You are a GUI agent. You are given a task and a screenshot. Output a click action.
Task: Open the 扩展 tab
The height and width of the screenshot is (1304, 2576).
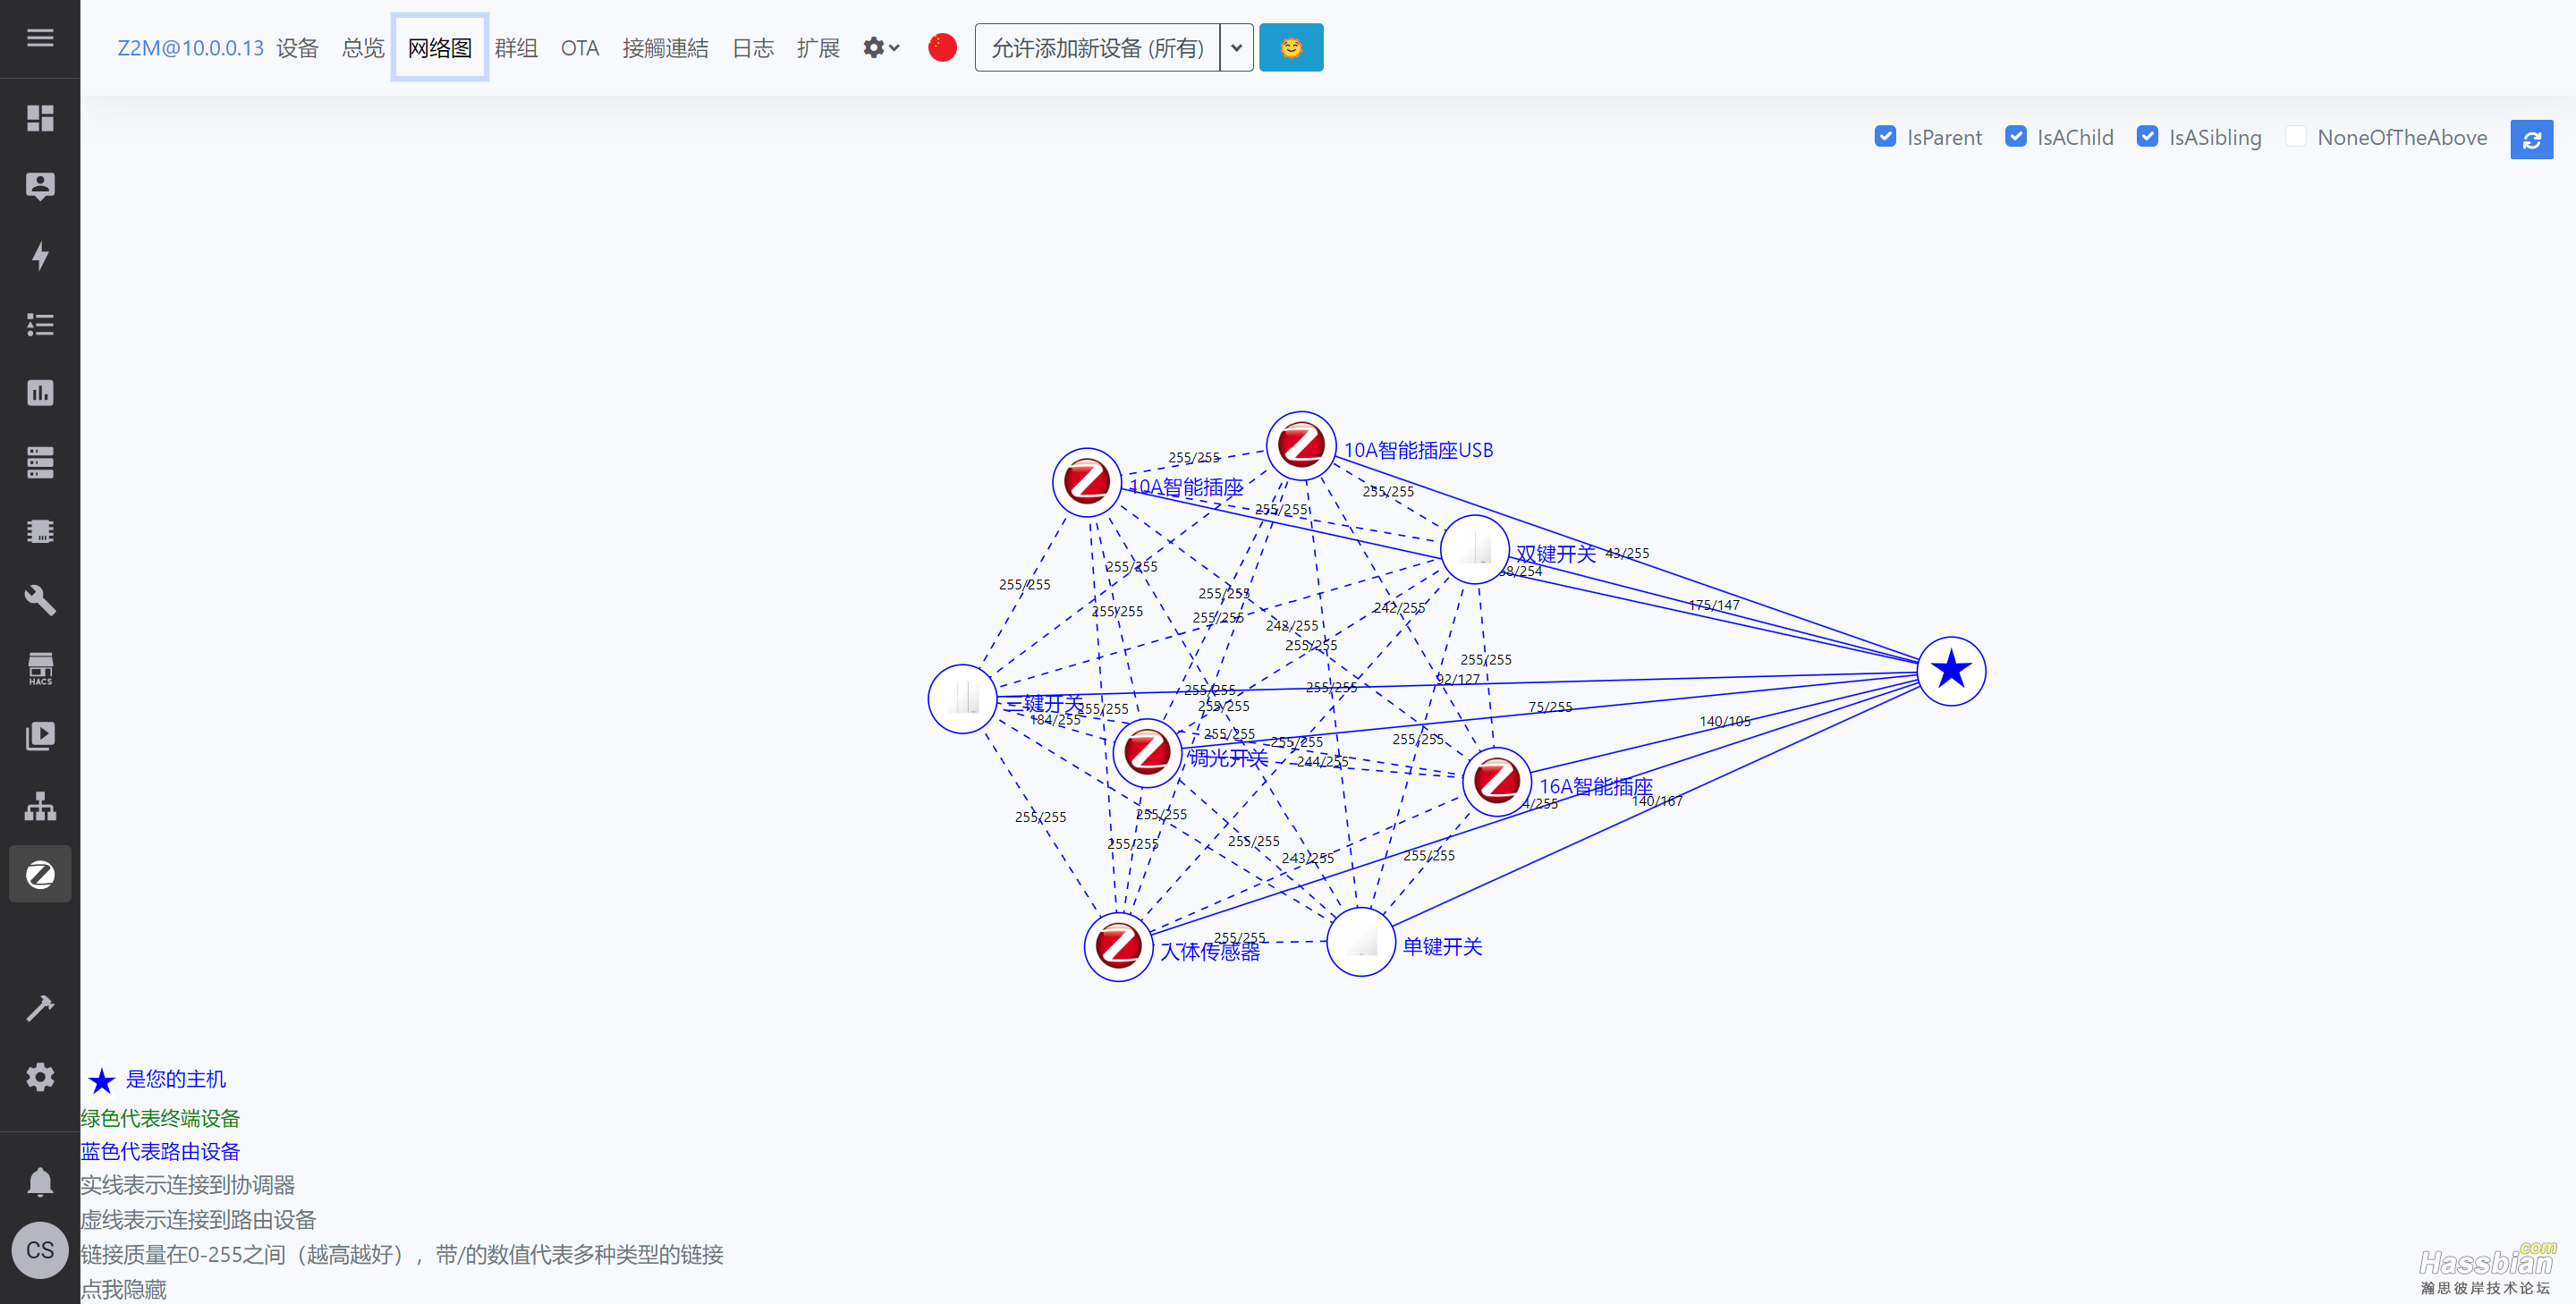[818, 48]
